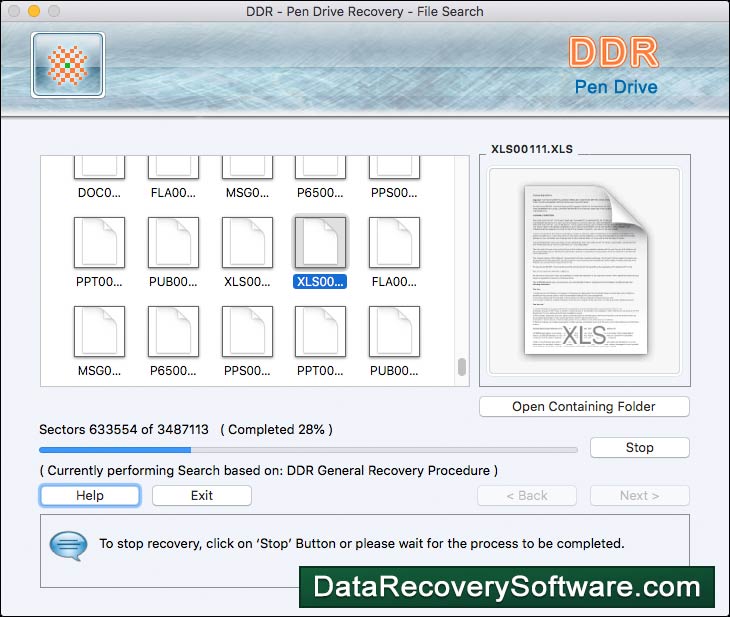
Task: Select the PUB00... file beside the unhighlighted XLS00...
Action: tap(173, 253)
